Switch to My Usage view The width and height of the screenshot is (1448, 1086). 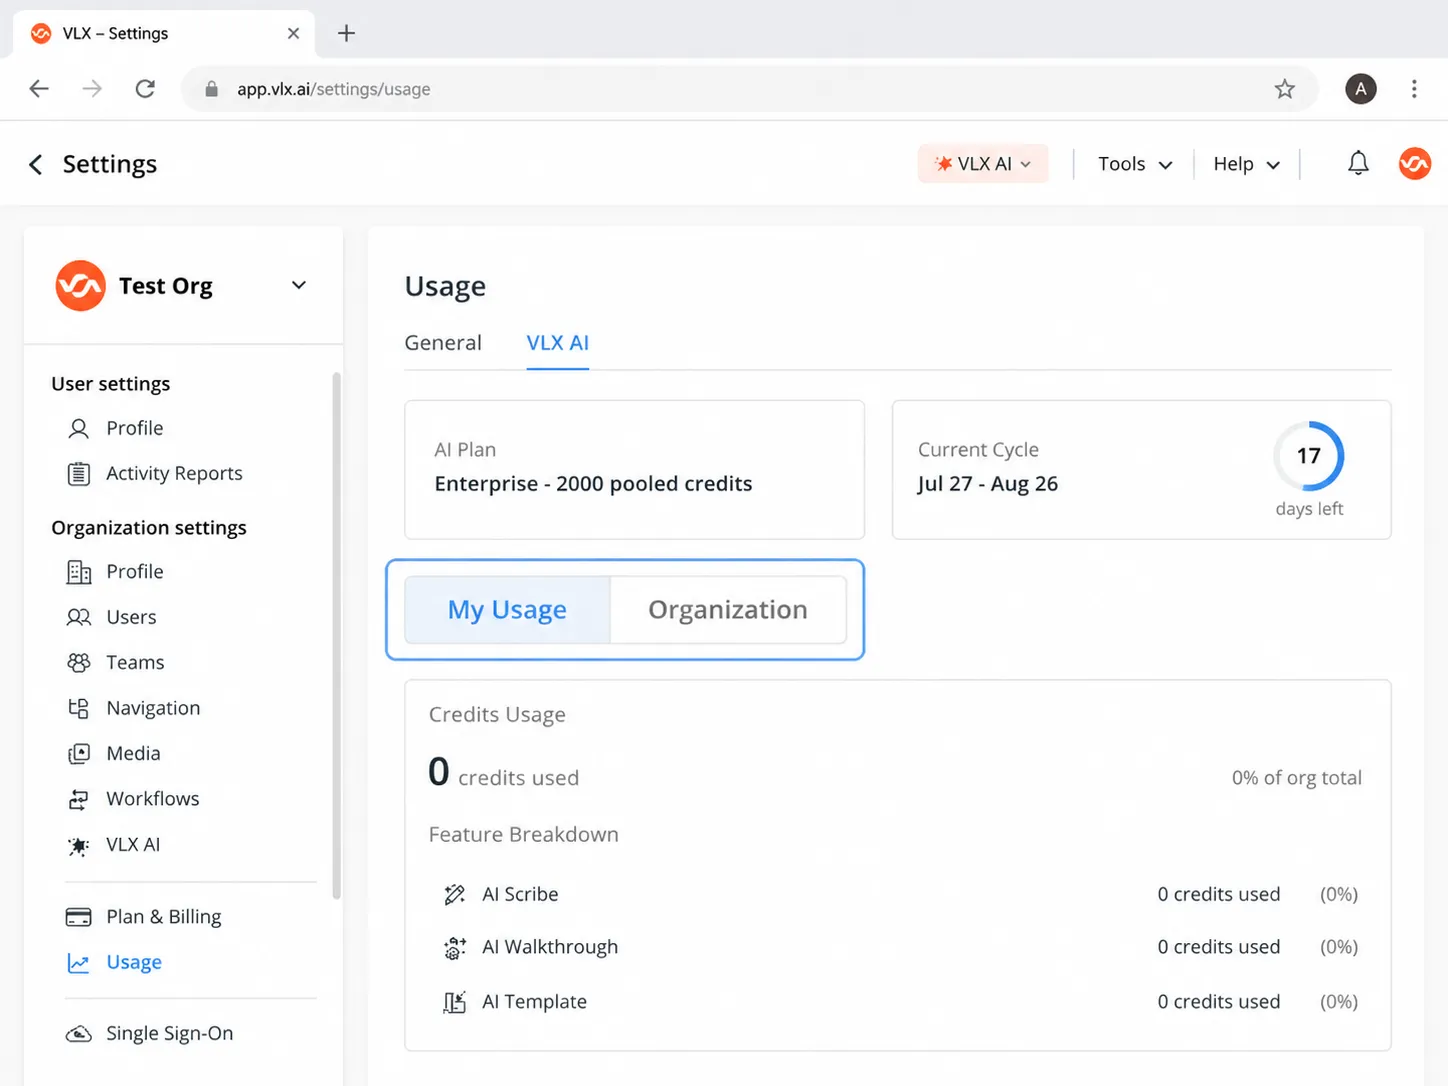coord(507,610)
